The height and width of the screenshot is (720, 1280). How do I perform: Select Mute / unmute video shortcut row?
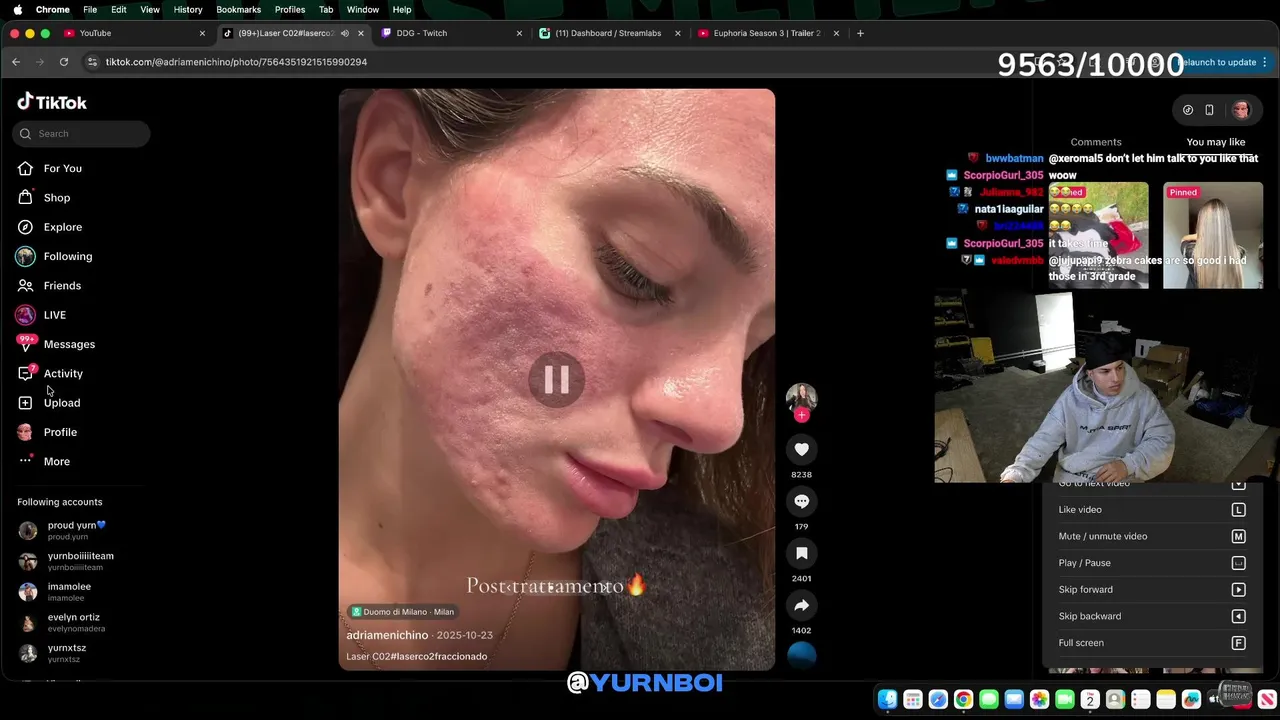(x=1152, y=536)
